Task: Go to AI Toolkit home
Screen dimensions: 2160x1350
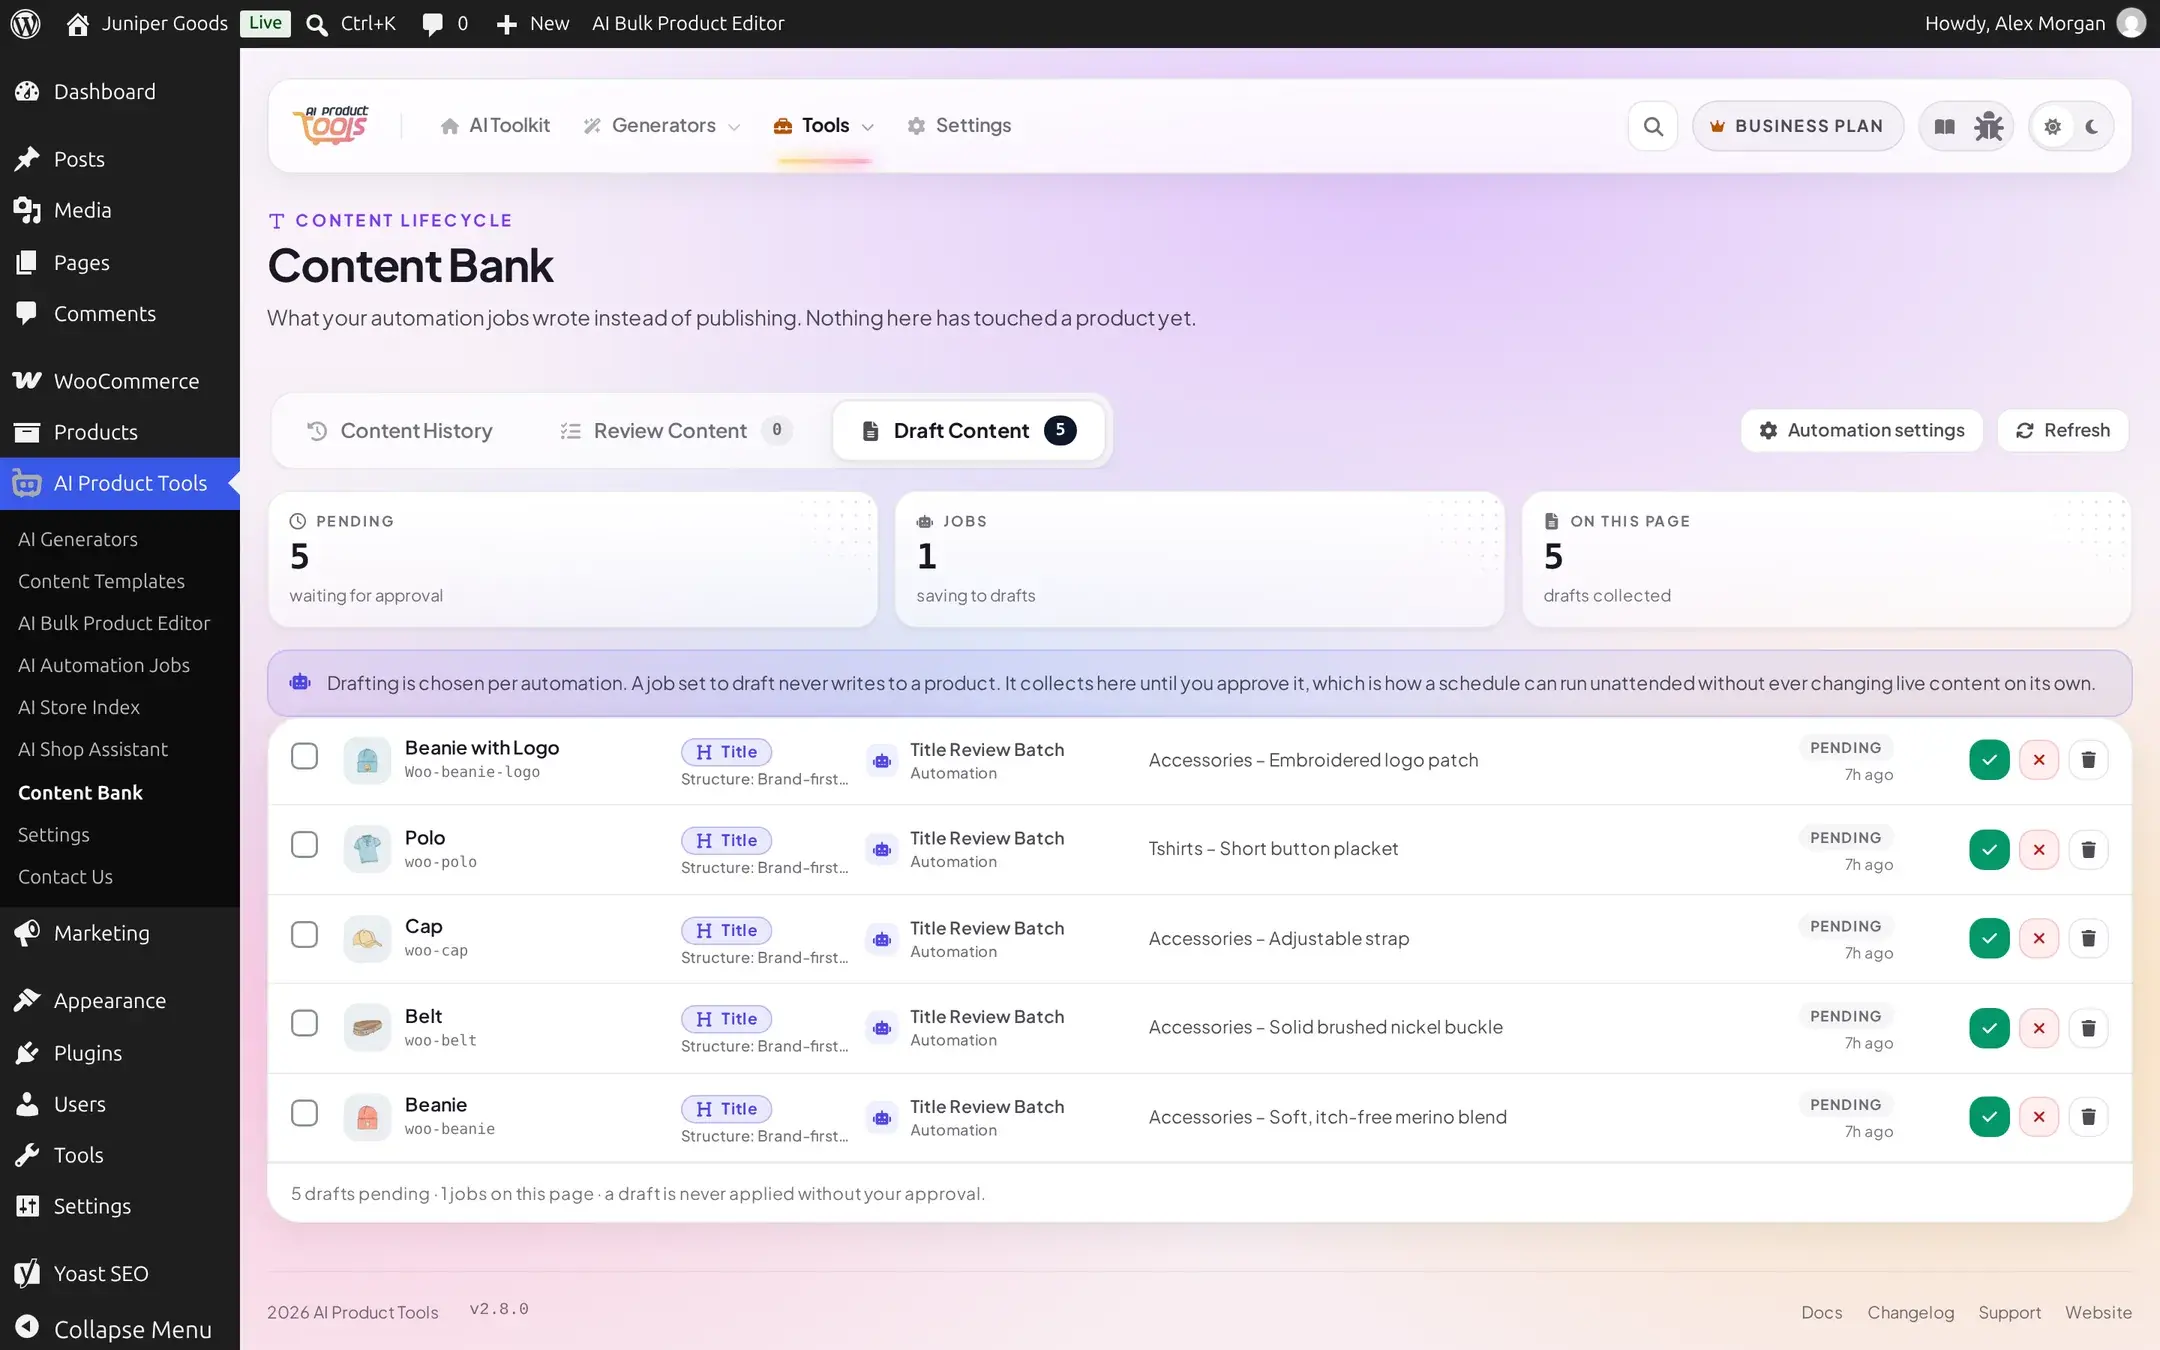Action: pos(495,126)
